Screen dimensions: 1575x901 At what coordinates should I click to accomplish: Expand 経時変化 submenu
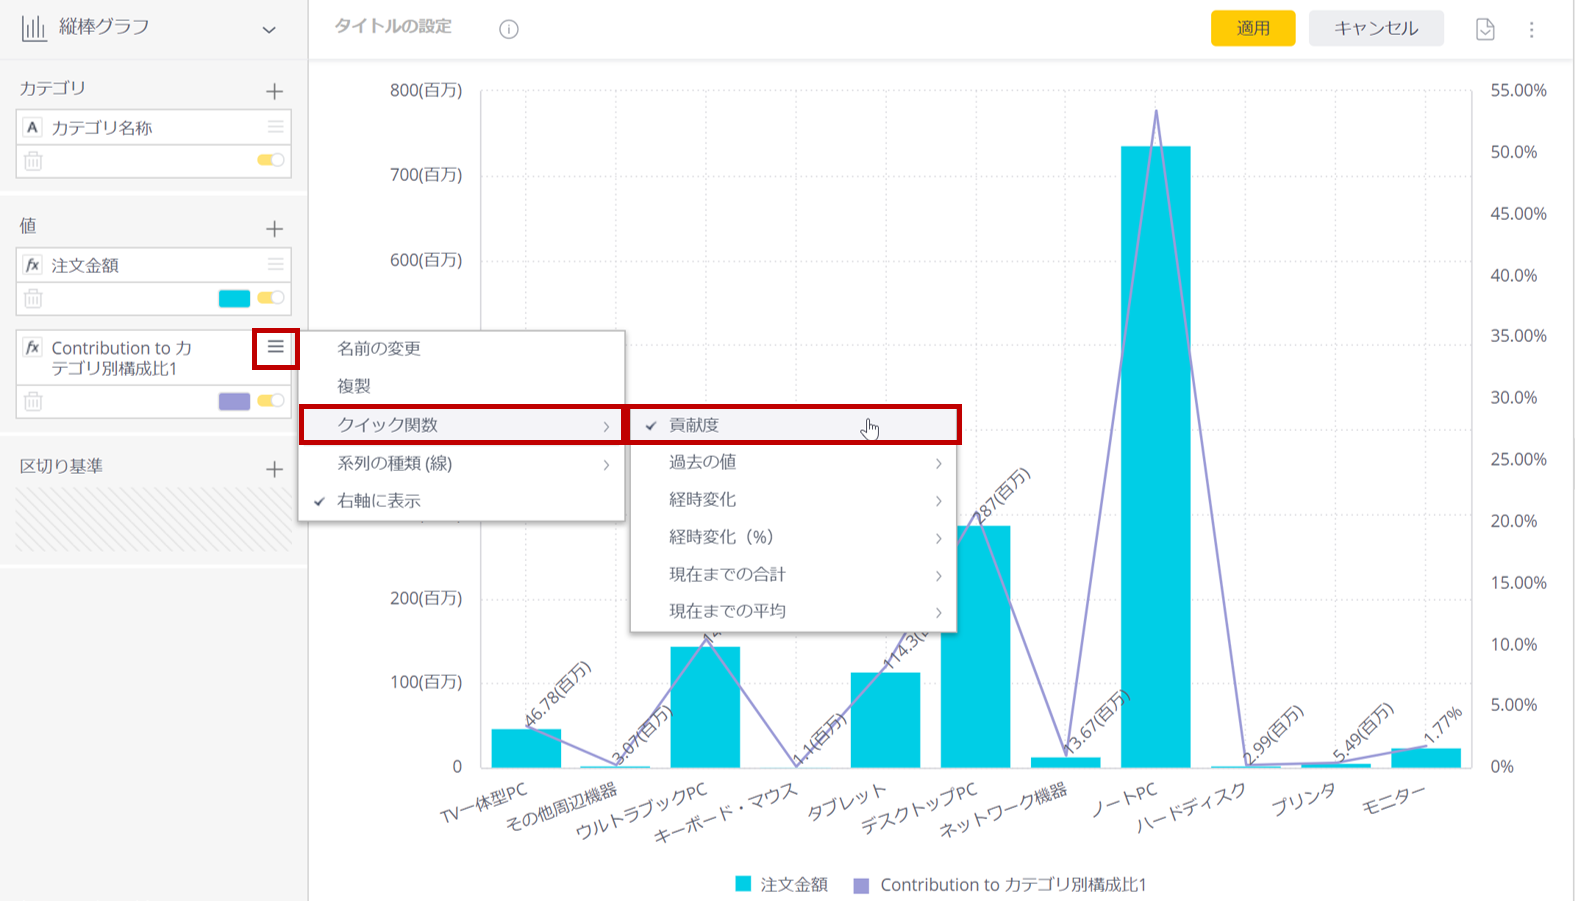[793, 500]
